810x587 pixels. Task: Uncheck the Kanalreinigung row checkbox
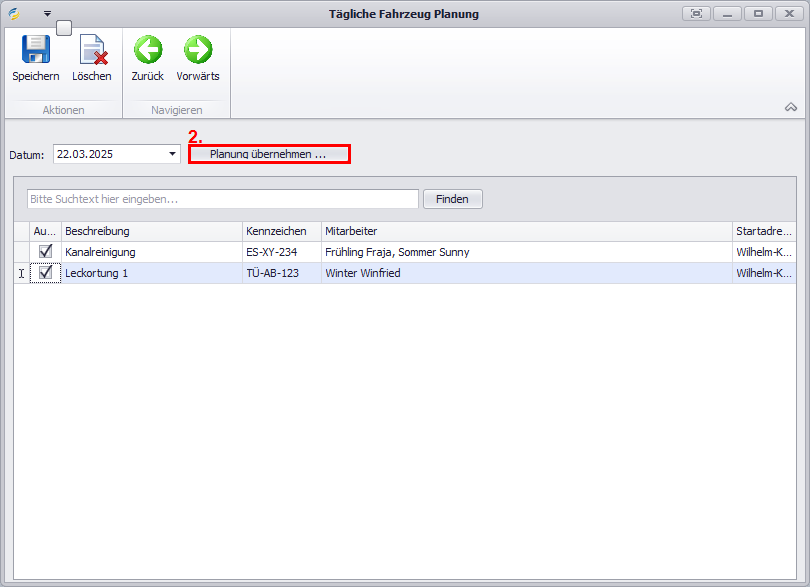click(45, 252)
